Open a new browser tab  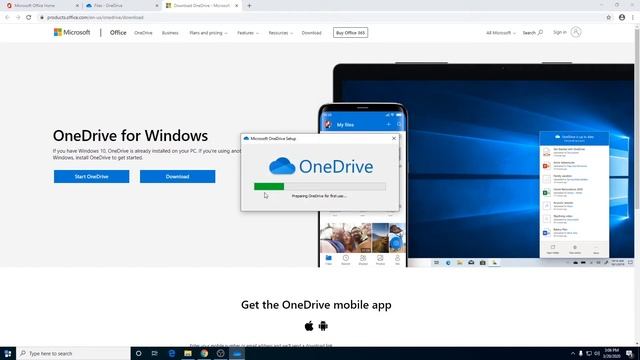tap(249, 6)
